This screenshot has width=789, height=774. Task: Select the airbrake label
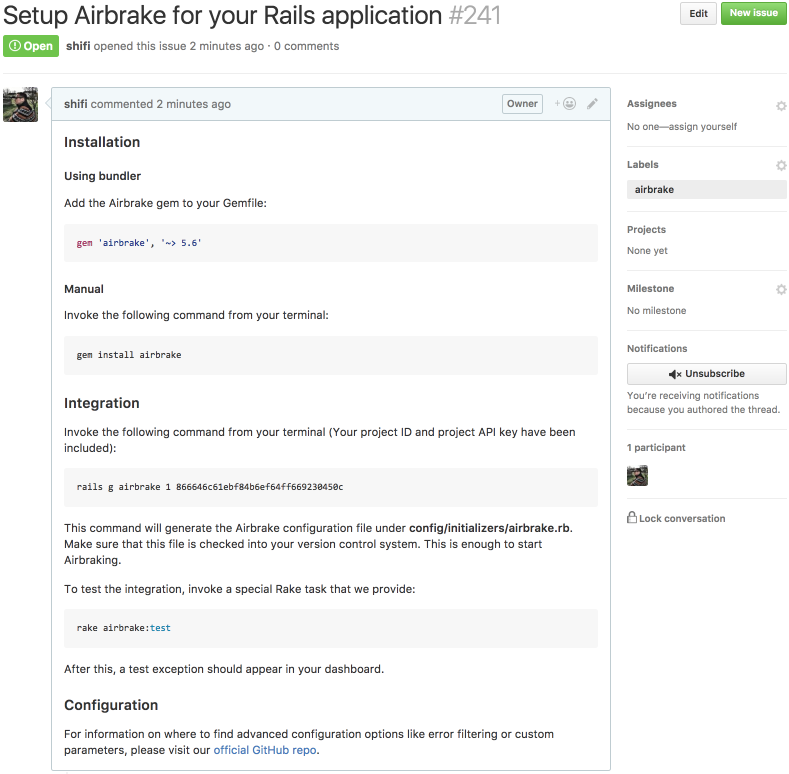click(706, 190)
